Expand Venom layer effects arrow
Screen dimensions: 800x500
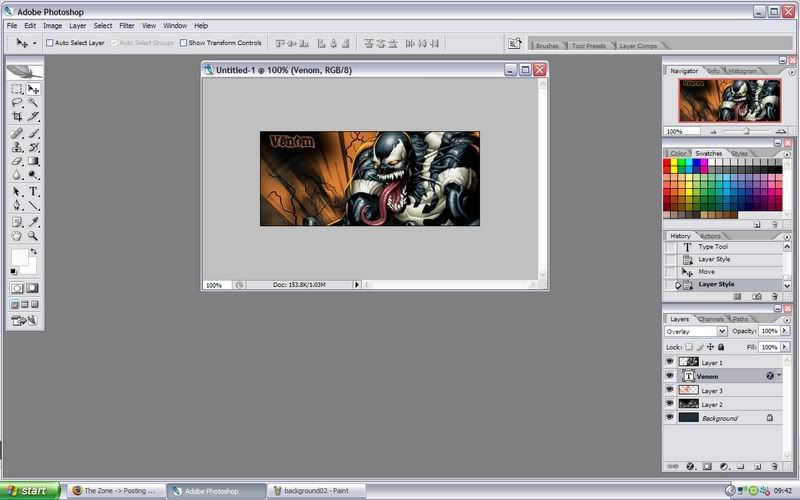(x=779, y=376)
